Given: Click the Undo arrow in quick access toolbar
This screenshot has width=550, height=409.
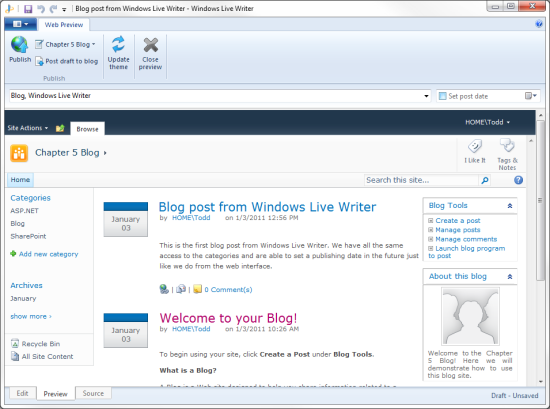Looking at the screenshot, I should tap(41, 8).
